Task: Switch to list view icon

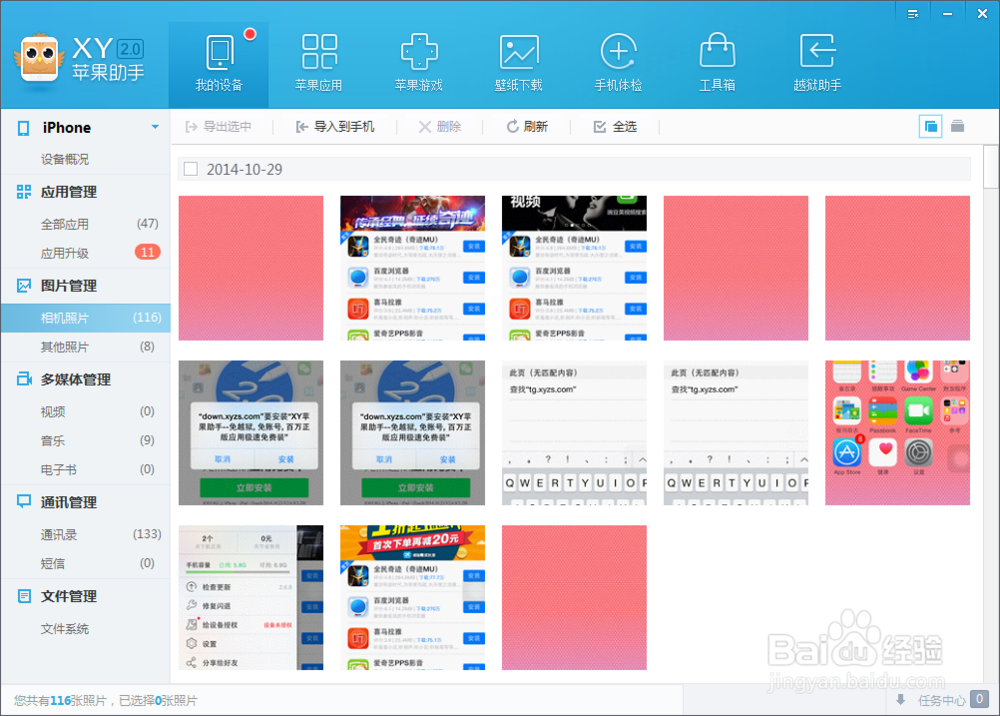Action: (x=957, y=126)
